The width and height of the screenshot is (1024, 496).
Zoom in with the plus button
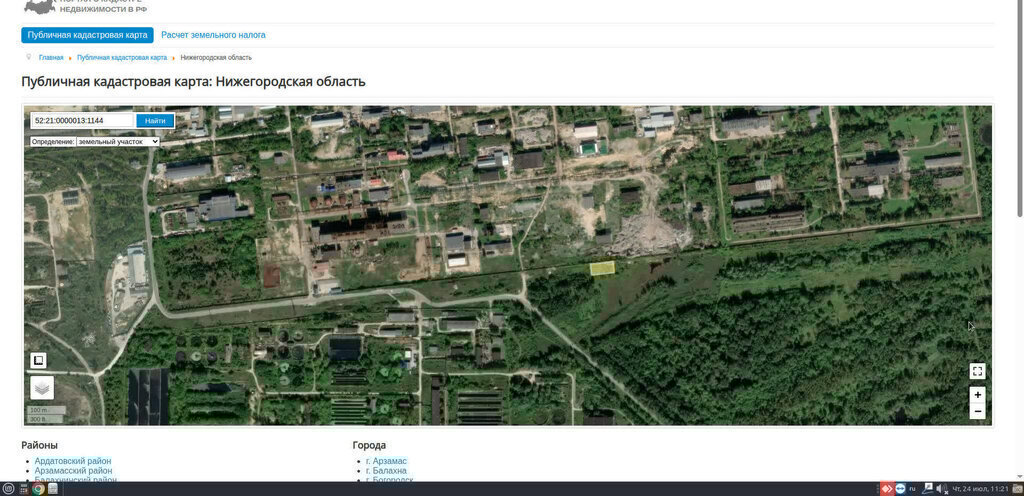(x=977, y=395)
